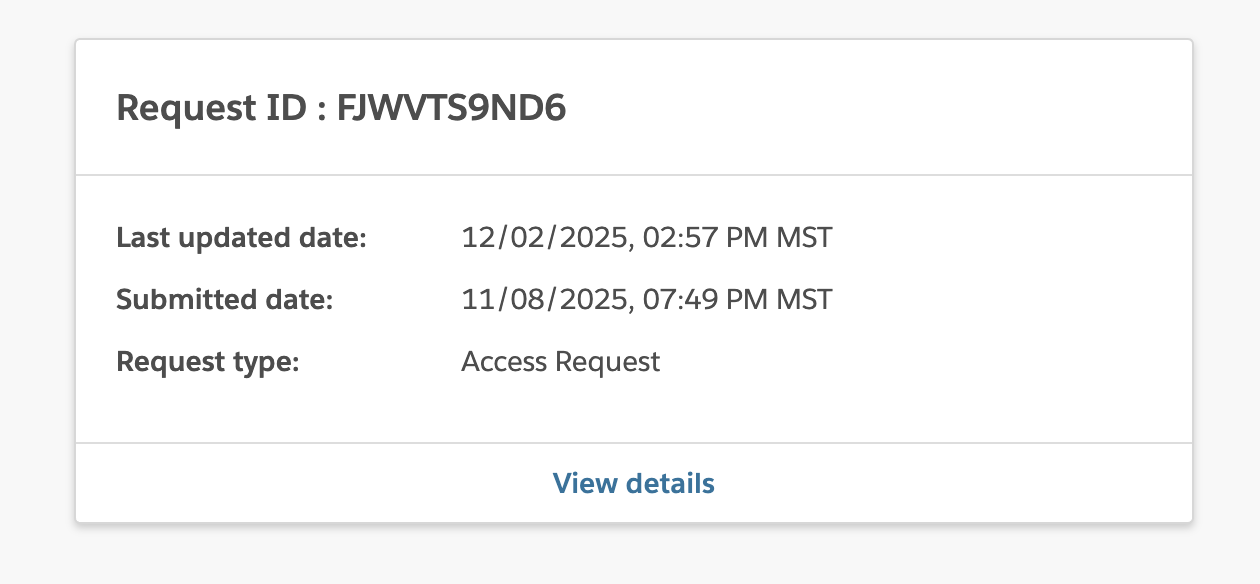The image size is (1260, 584).
Task: Click the Request ID value FJWVTS9ND6
Action: click(x=451, y=107)
